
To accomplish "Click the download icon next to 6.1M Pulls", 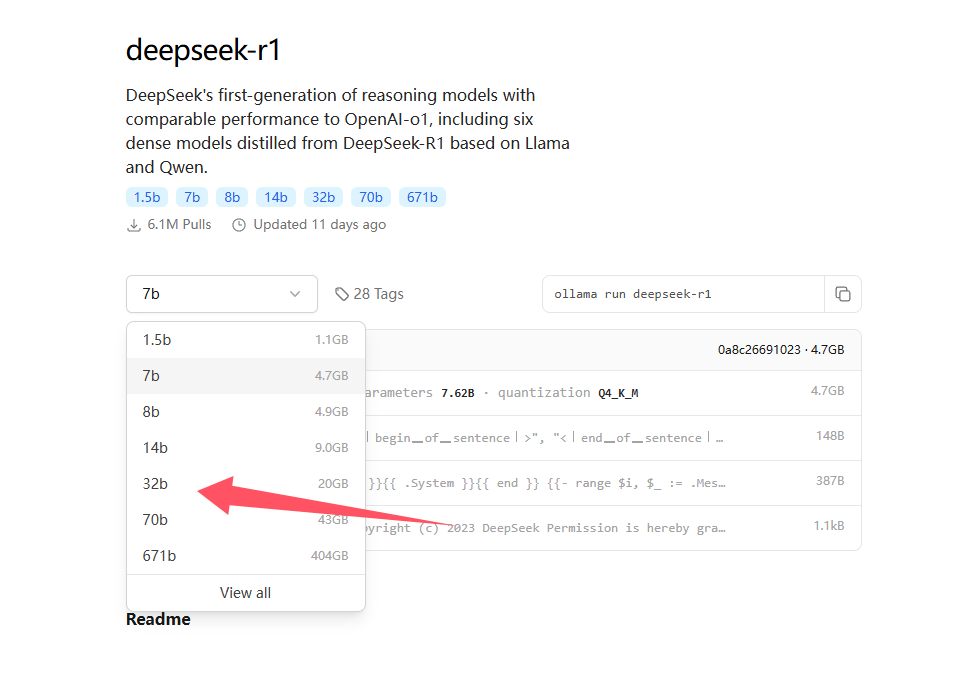I will pos(134,225).
